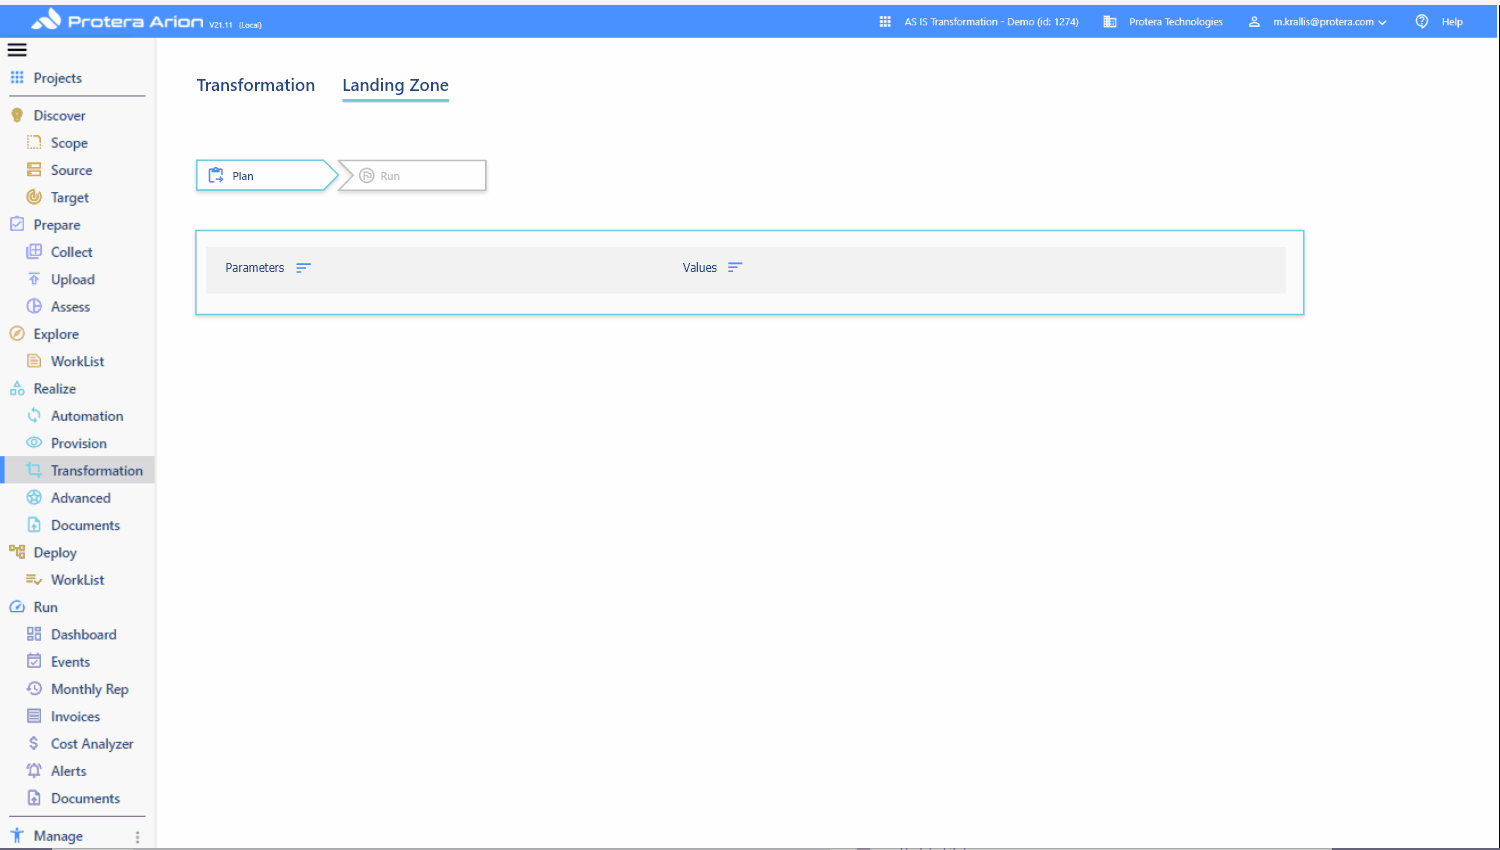Open the app grid icon in header

pyautogui.click(x=885, y=22)
